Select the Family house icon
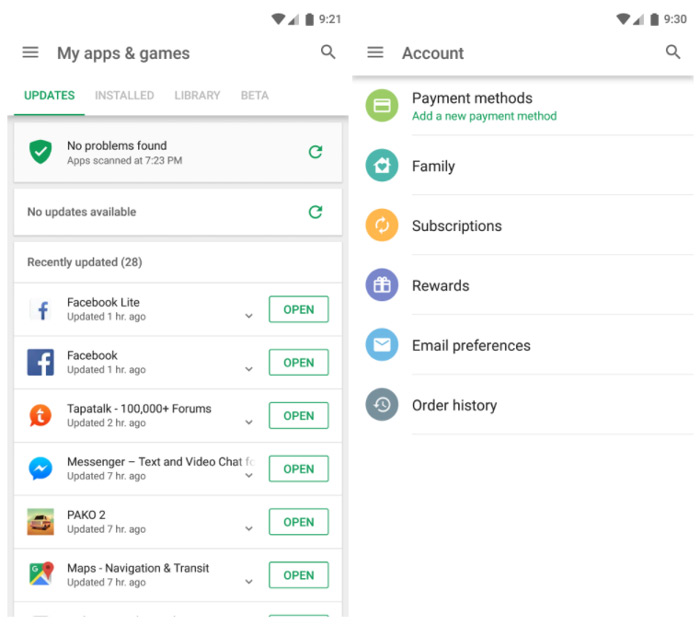Screen dimensions: 700x625 pos(382,166)
